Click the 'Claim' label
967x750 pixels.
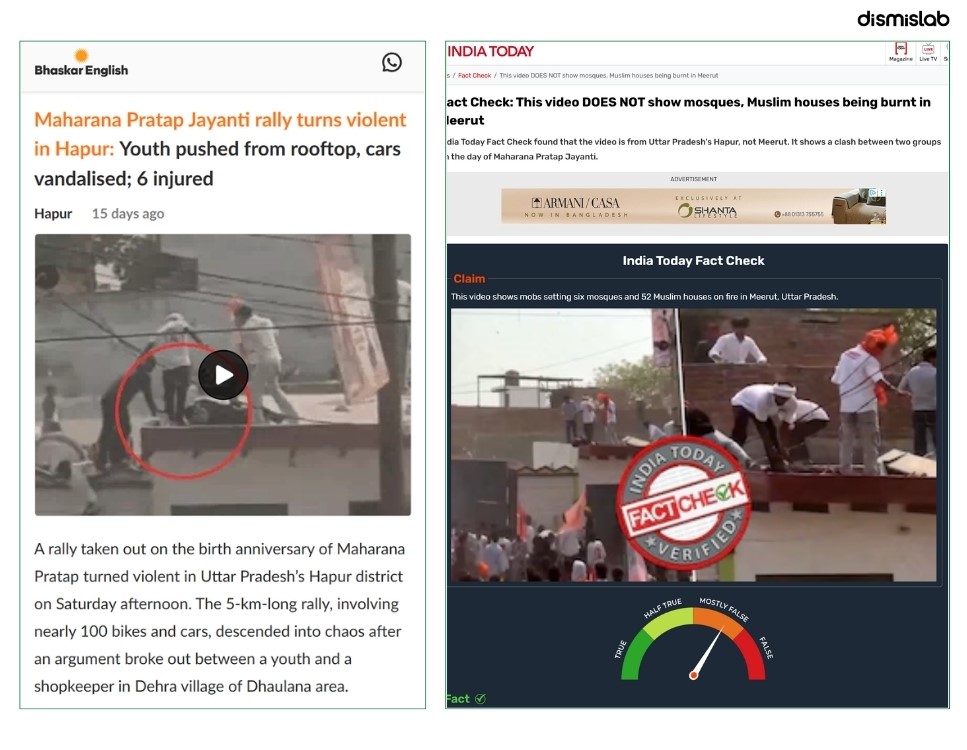469,279
